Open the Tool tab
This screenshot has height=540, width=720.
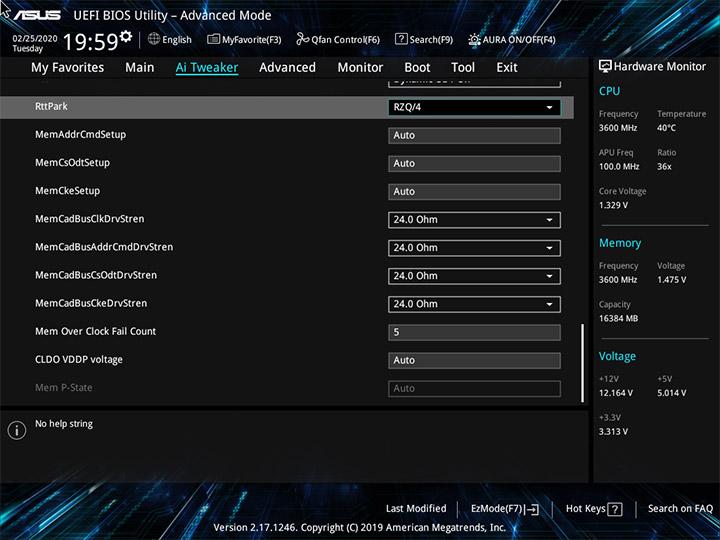click(x=463, y=68)
